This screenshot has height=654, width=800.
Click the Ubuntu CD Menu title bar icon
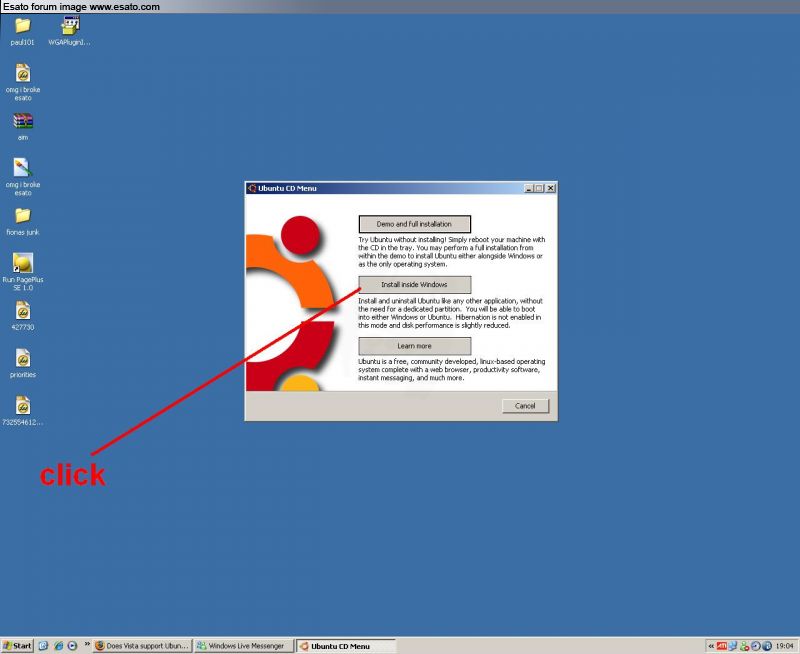tap(252, 188)
